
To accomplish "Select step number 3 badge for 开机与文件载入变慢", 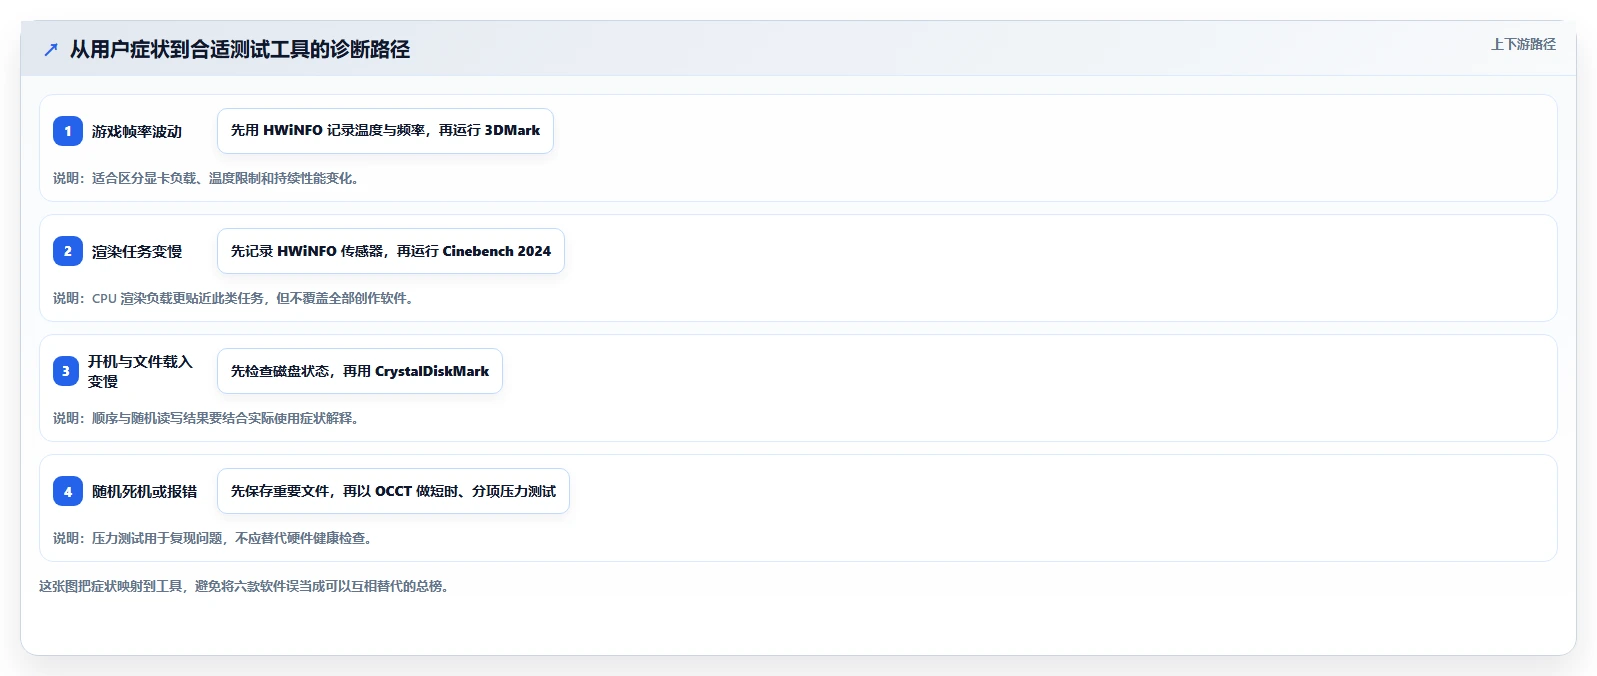I will pos(66,371).
